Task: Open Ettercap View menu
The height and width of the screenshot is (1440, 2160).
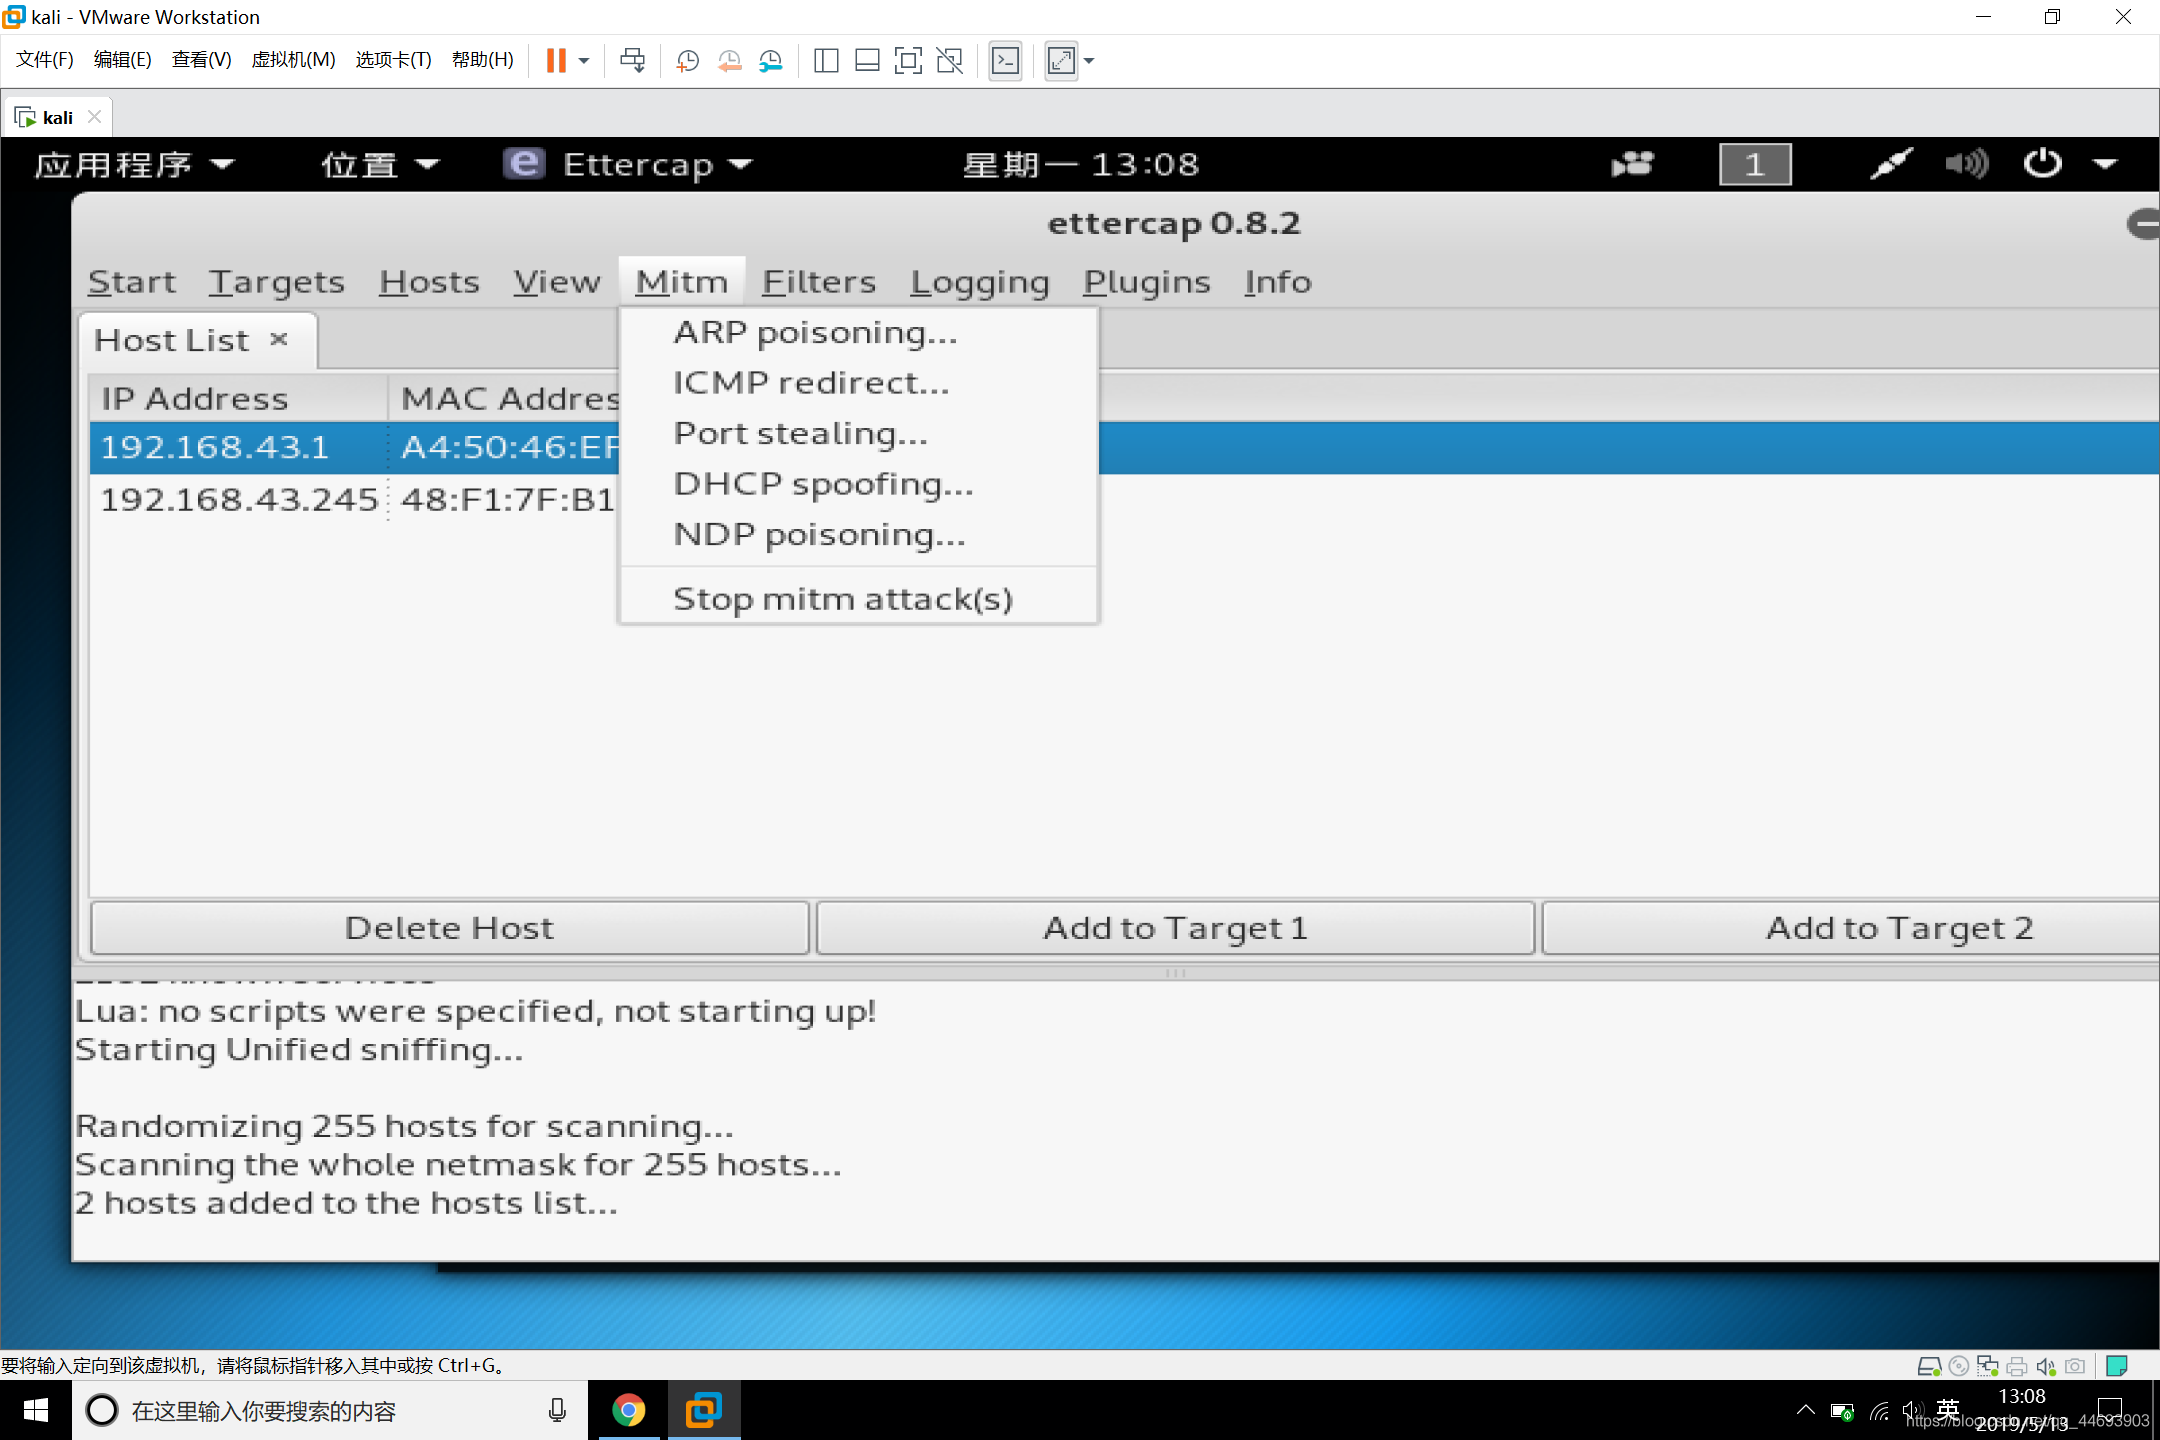Action: pos(557,282)
